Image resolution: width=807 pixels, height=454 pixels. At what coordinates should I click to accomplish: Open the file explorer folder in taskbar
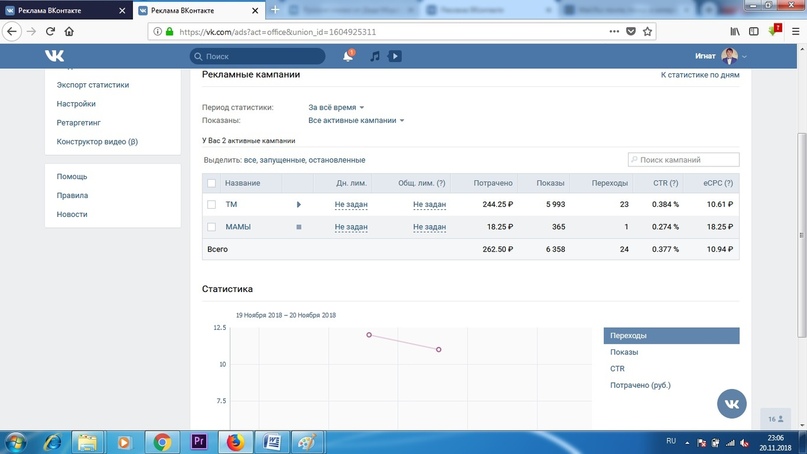pyautogui.click(x=87, y=442)
